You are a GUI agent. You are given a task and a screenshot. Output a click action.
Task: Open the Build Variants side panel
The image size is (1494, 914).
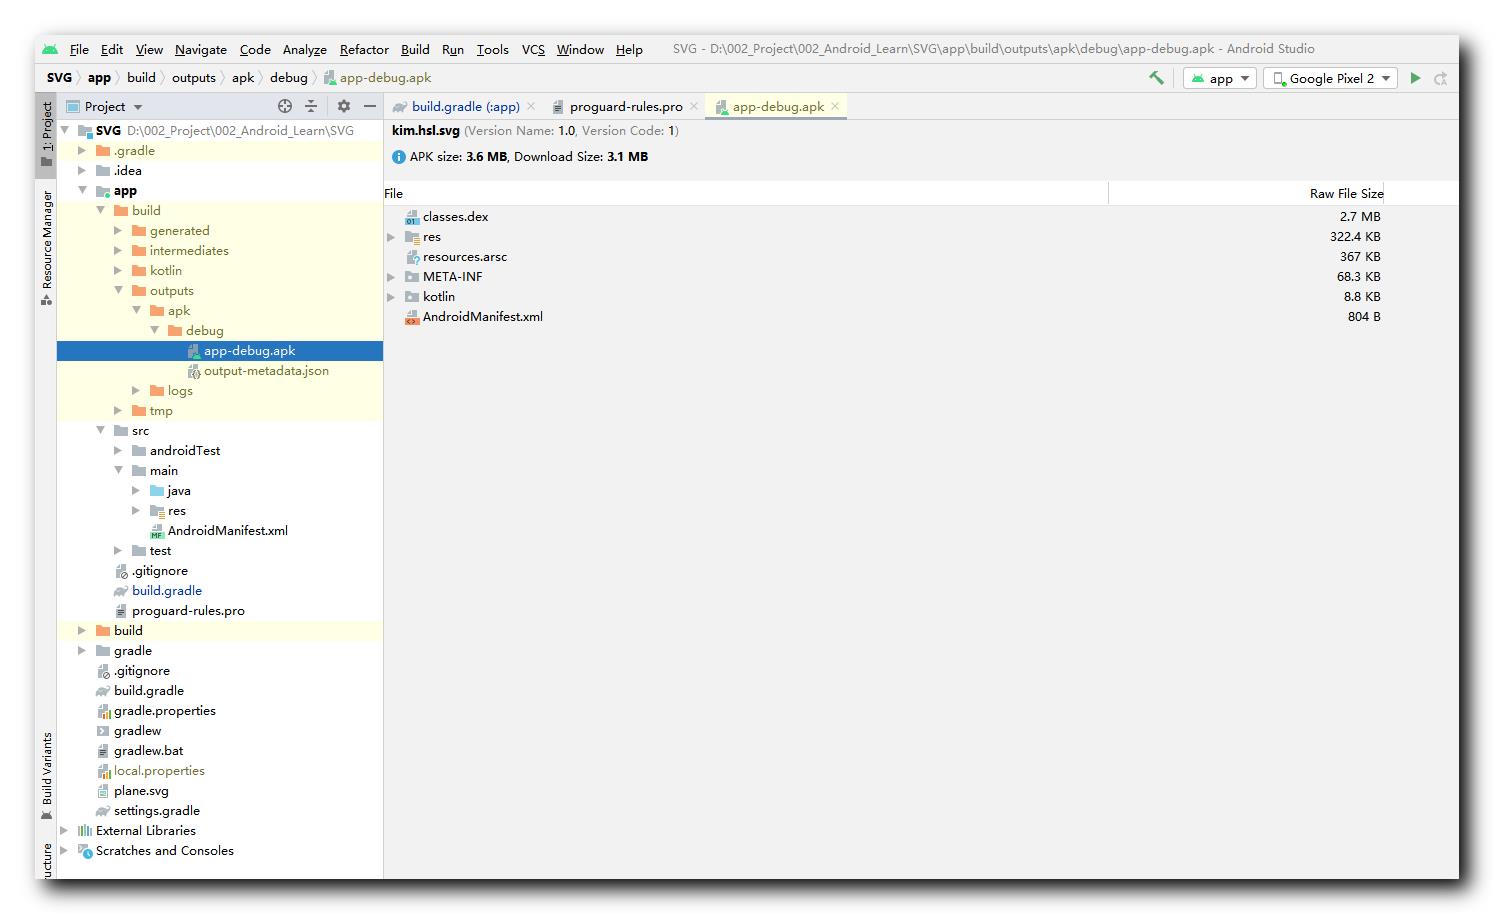(46, 776)
